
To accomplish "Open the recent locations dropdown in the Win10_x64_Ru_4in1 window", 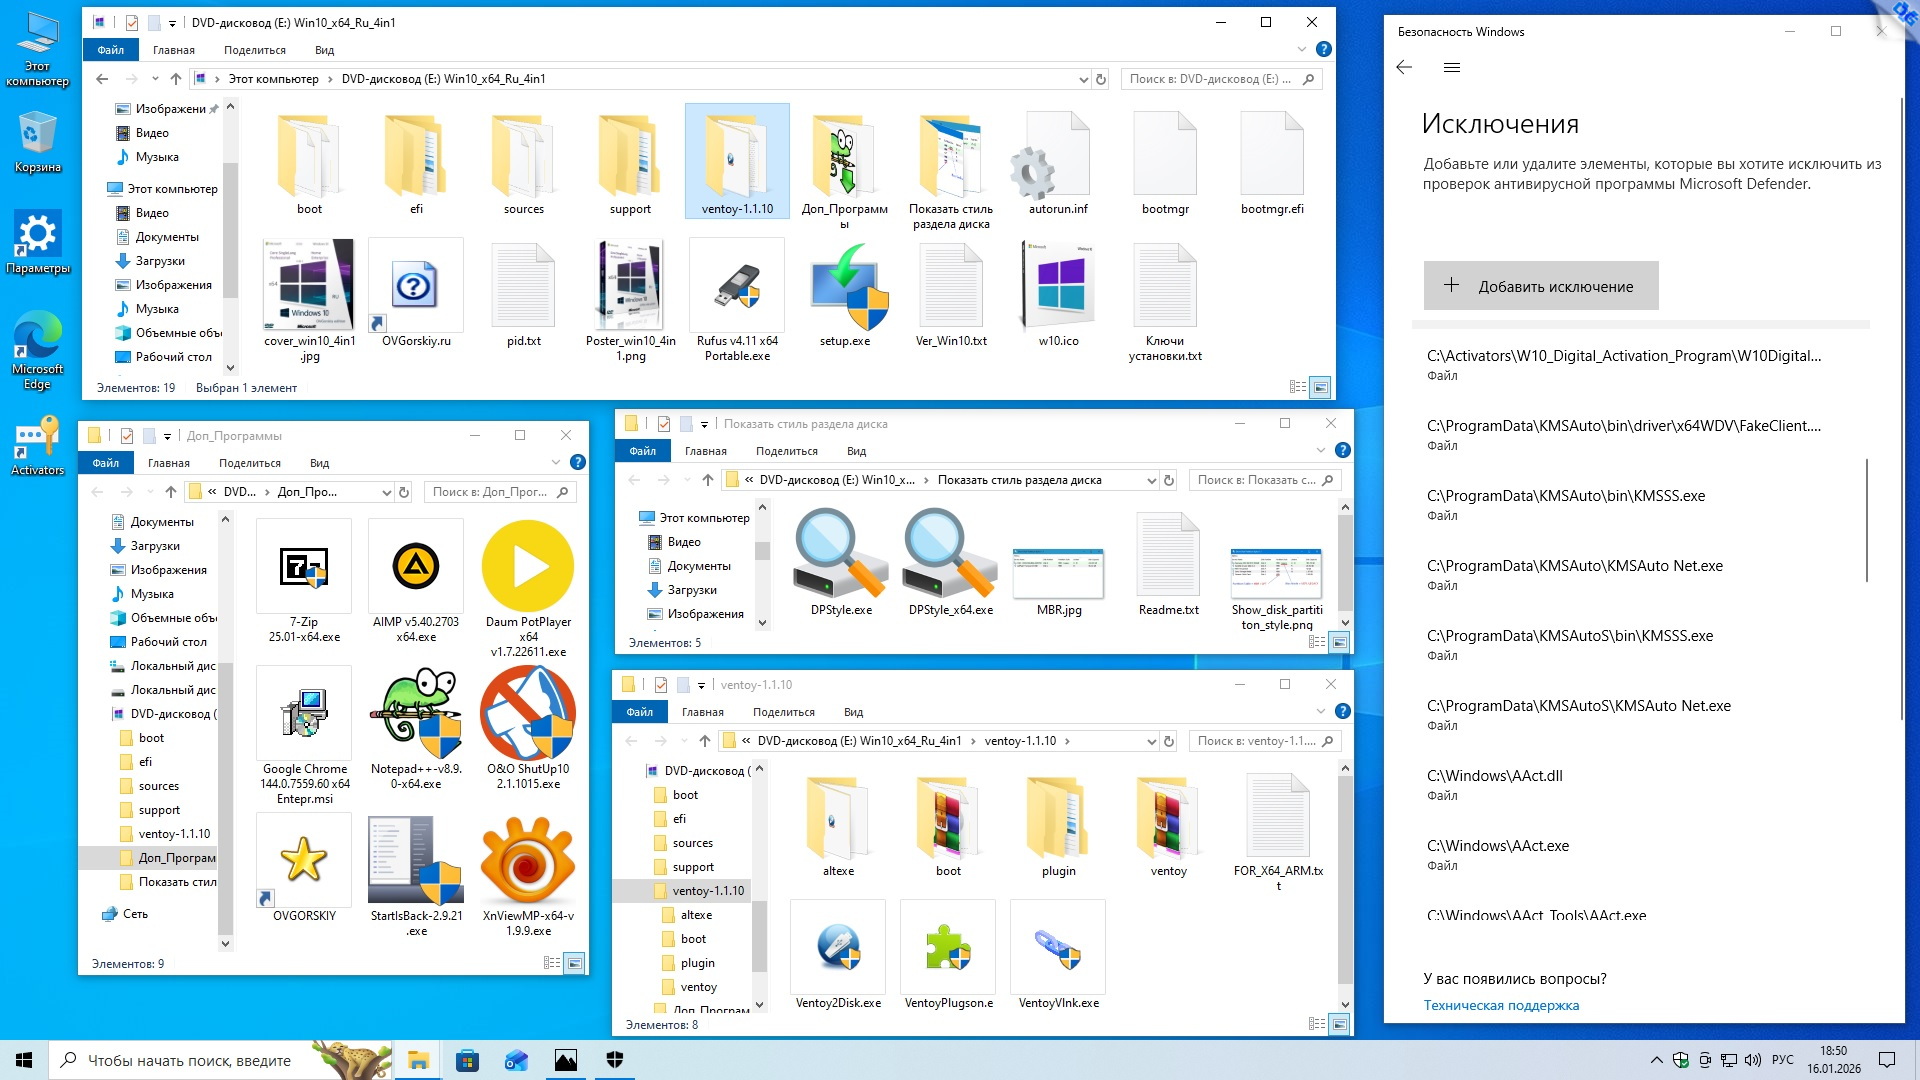I will 155,79.
